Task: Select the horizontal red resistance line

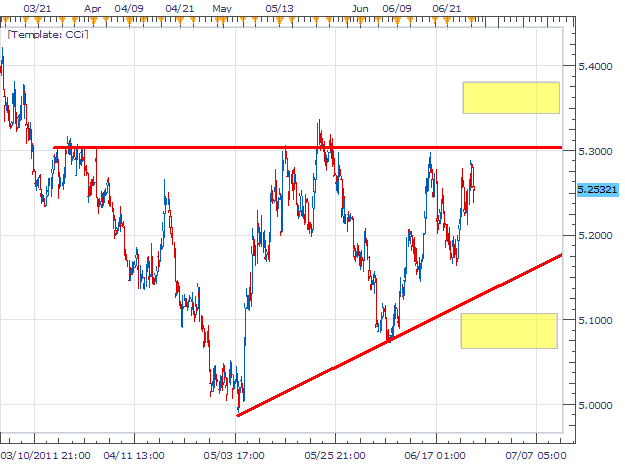Action: tap(307, 148)
